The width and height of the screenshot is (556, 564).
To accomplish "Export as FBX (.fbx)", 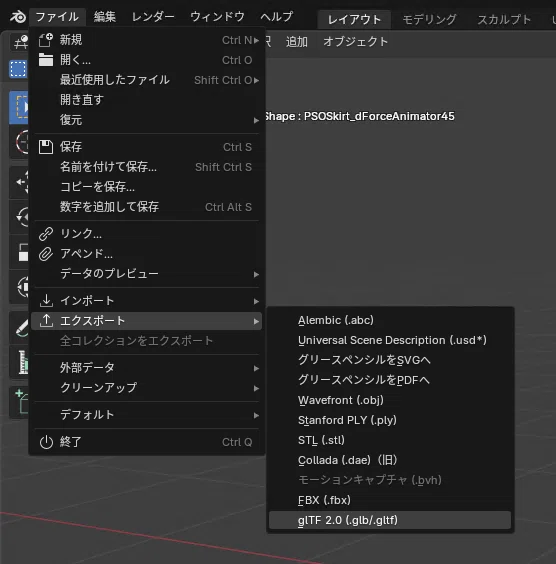I will click(390, 500).
